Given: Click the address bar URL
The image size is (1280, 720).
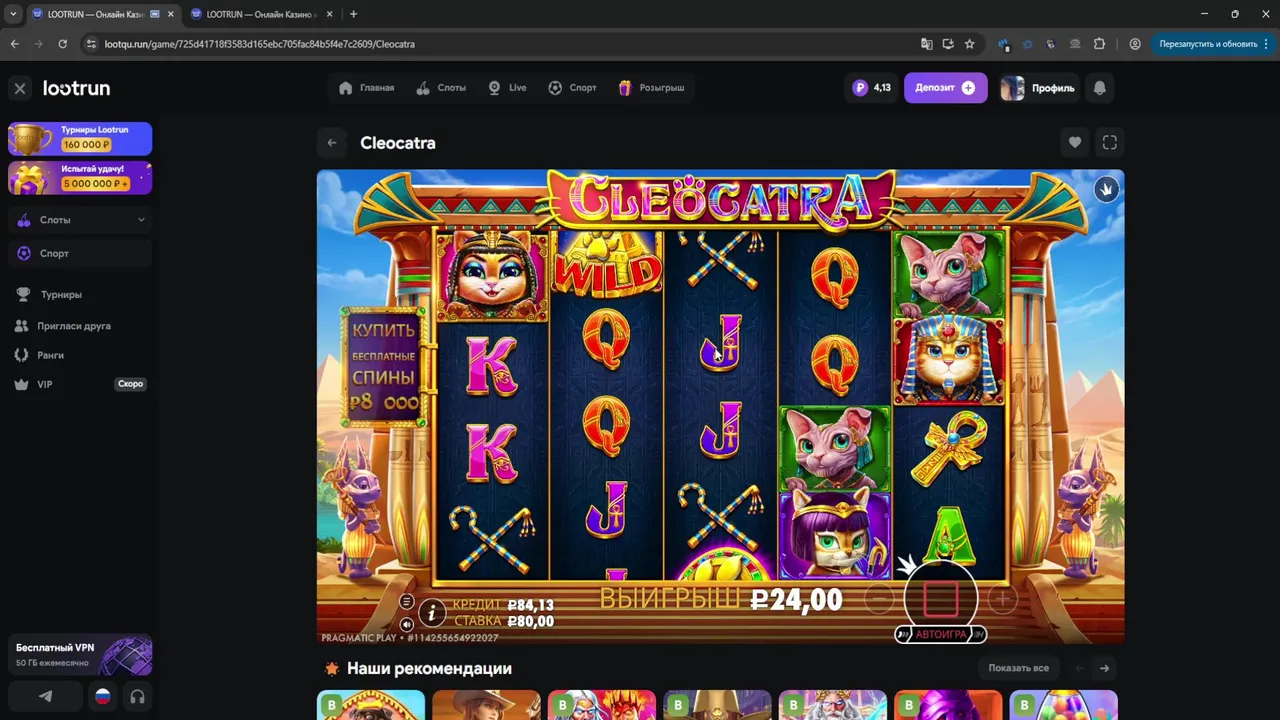Looking at the screenshot, I should (x=259, y=44).
